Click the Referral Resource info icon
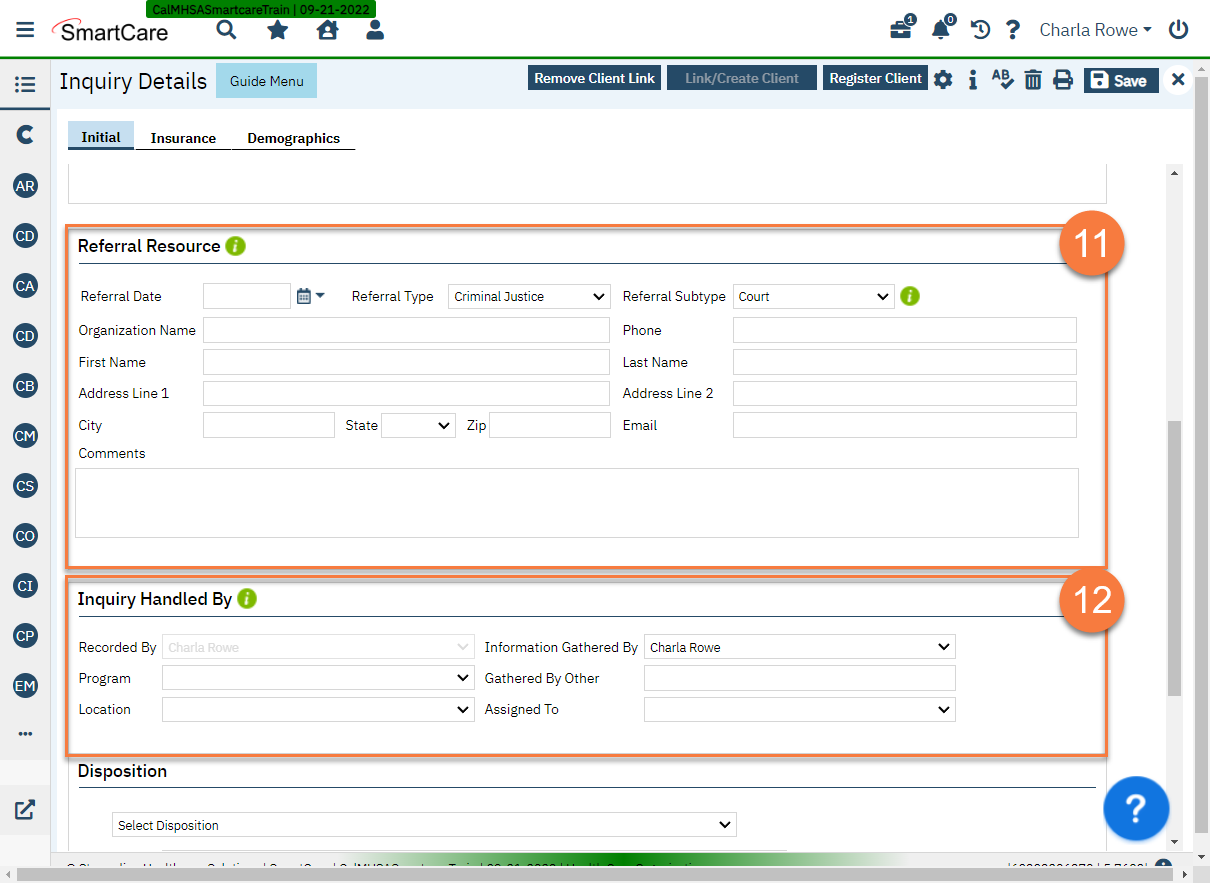Viewport: 1210px width, 883px height. tap(235, 246)
